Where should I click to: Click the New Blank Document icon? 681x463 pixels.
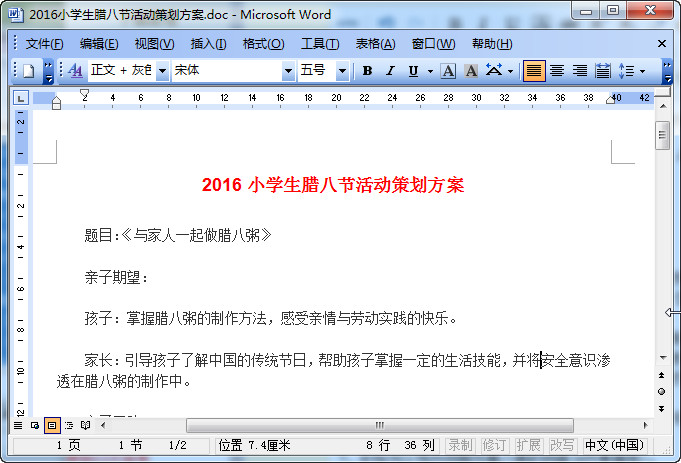[29, 71]
